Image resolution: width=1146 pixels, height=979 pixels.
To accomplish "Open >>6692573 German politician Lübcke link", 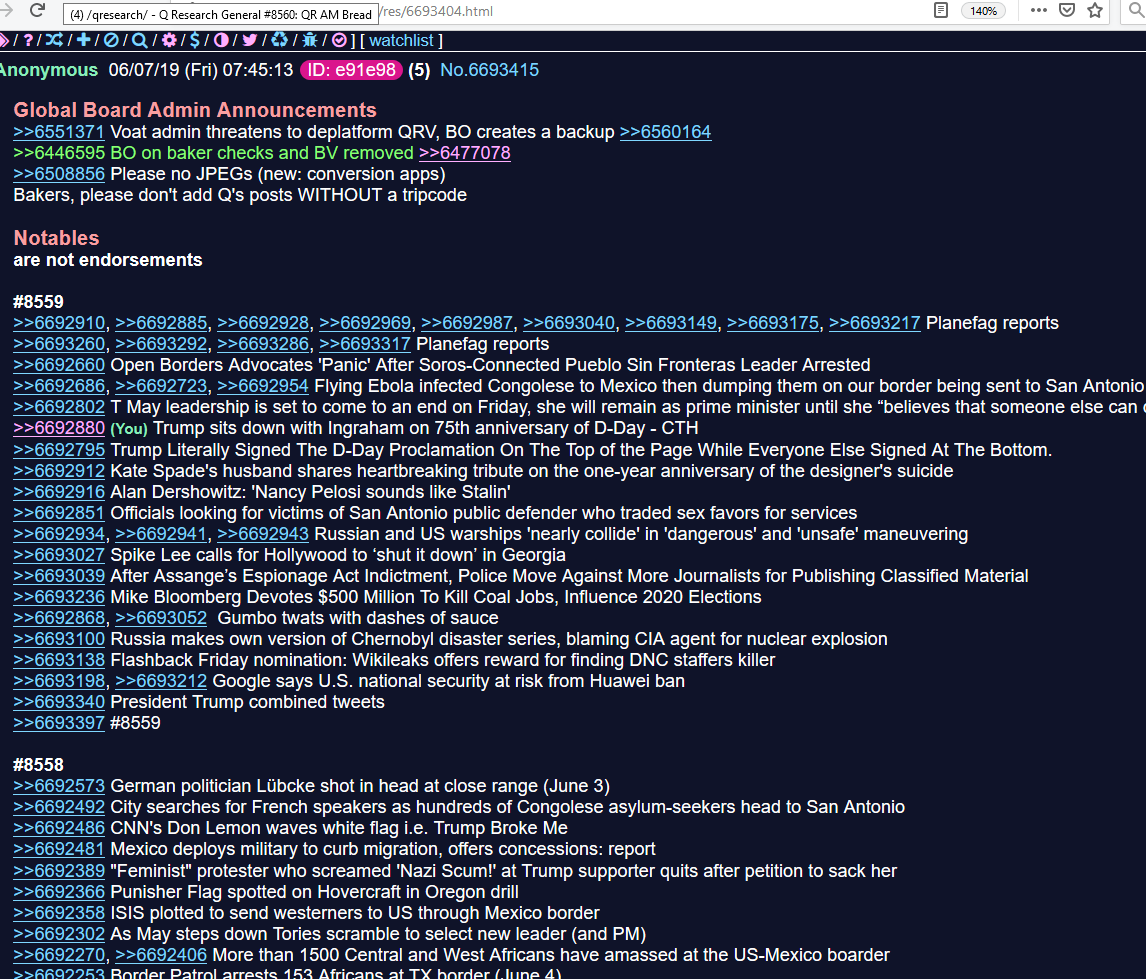I will (59, 787).
